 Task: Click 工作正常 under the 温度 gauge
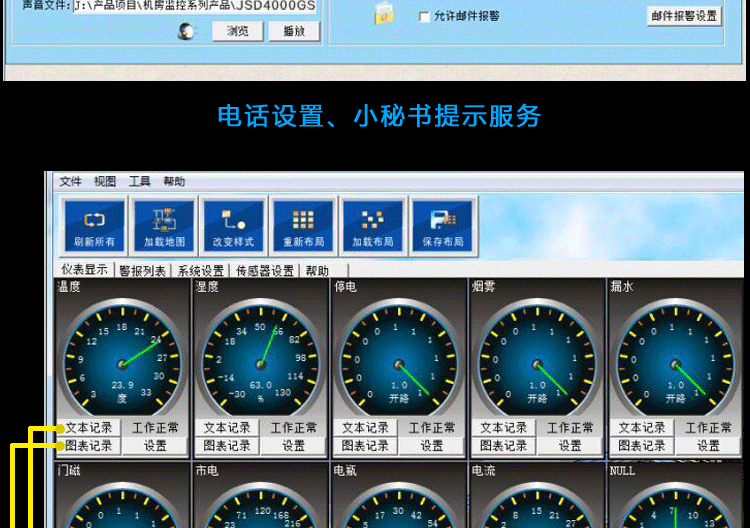(155, 428)
